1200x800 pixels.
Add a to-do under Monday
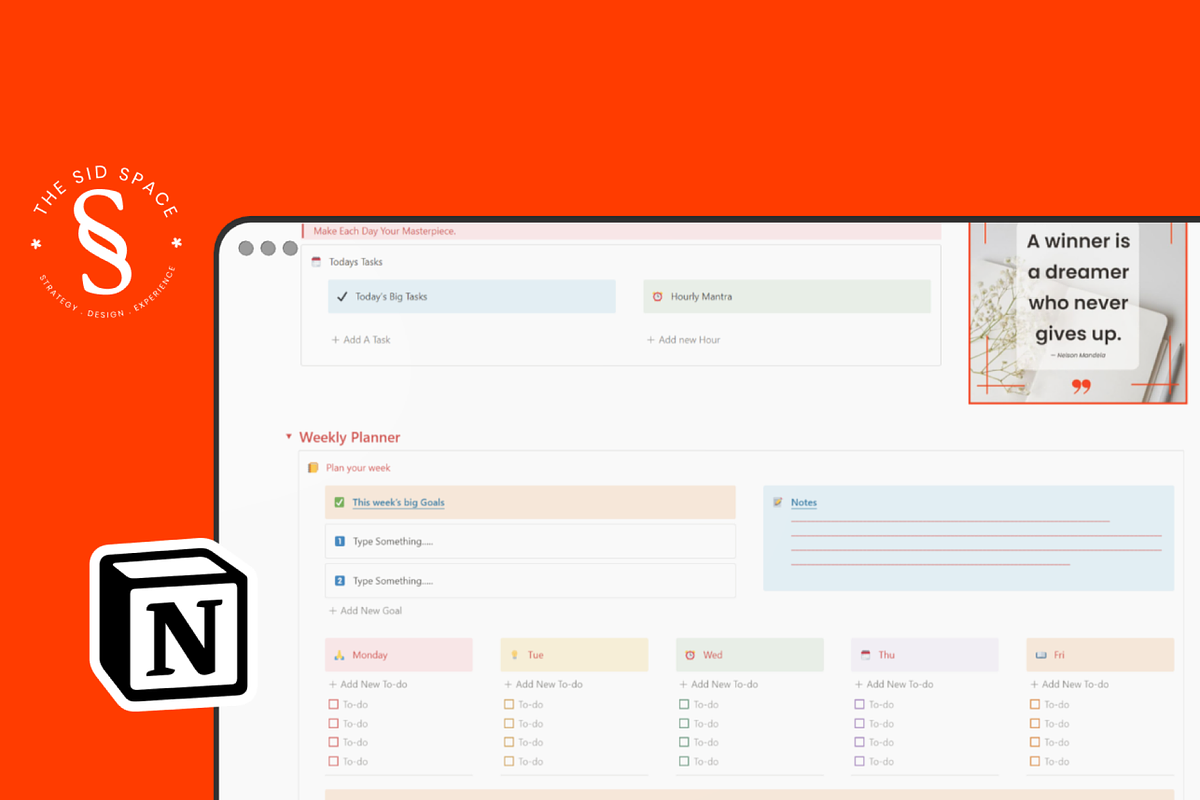coord(368,685)
